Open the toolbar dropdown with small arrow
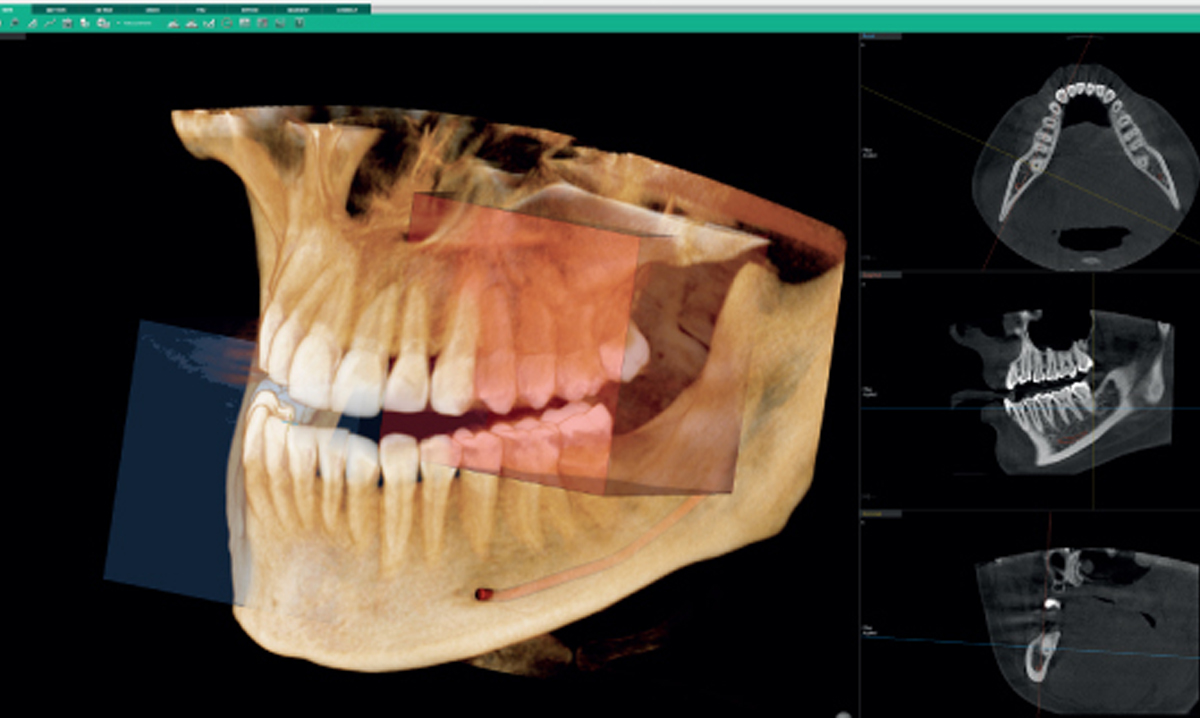 point(117,22)
